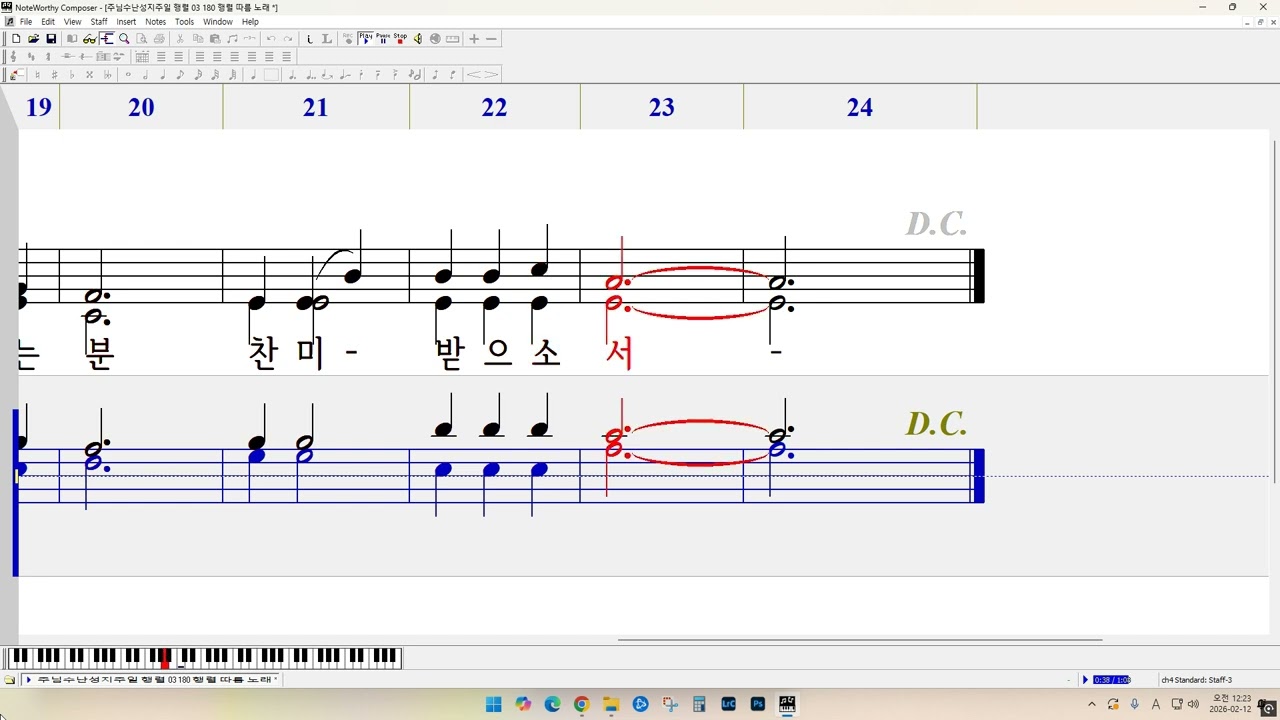Click the speaker volume icon in toolbar
Screen dimensions: 1280x720
click(418, 39)
